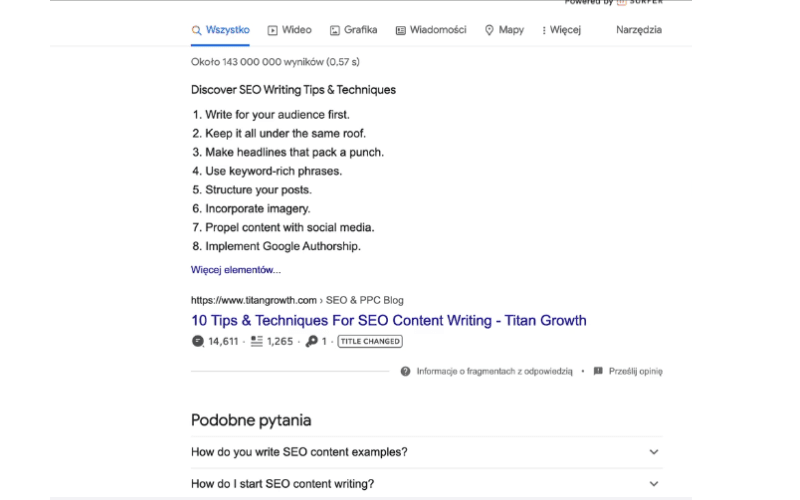This screenshot has width=800, height=500.
Task: Click the "Podobne pytania" heading
Action: (x=251, y=420)
